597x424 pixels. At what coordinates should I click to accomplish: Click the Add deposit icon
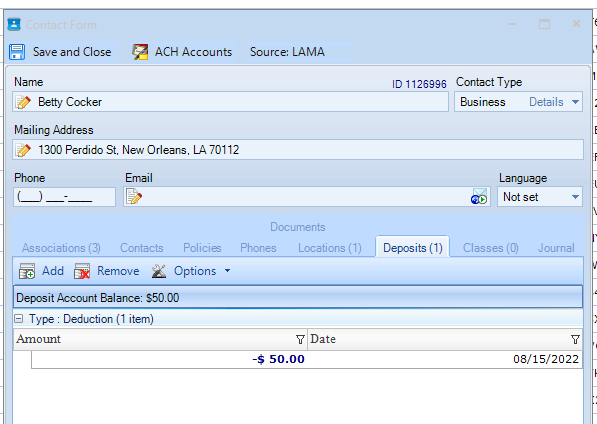[x=27, y=271]
